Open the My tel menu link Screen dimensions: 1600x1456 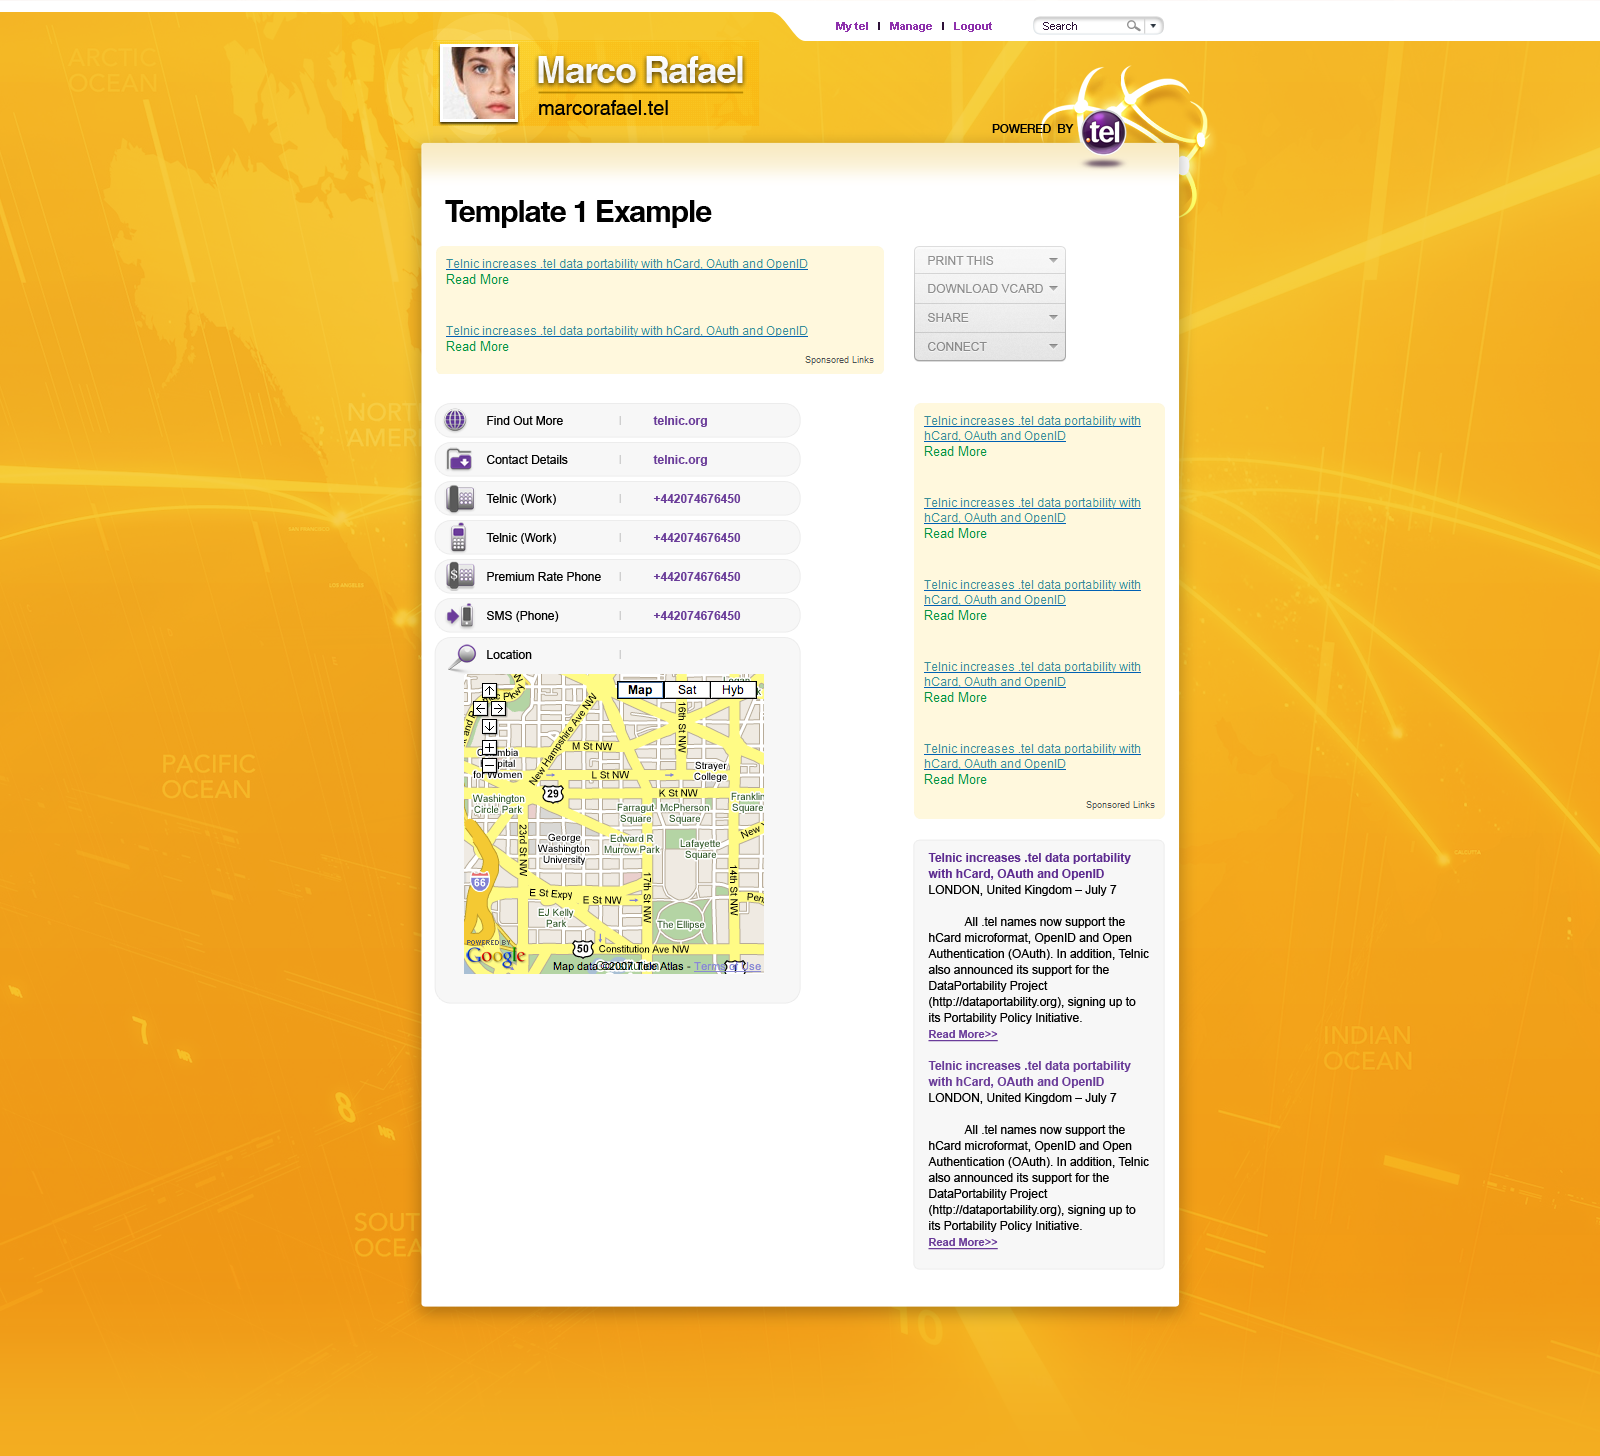(852, 26)
